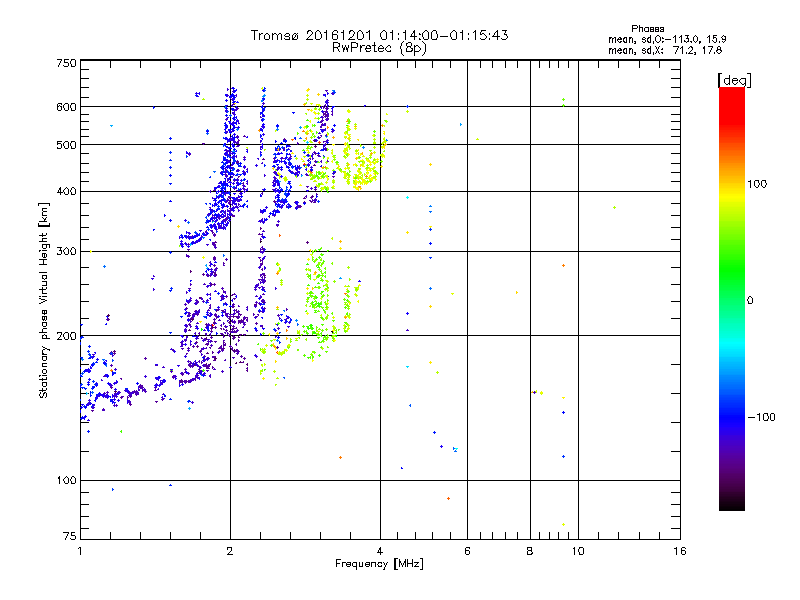800x600 pixels.
Task: Click the colorbar tick label "-100"
Action: click(x=762, y=417)
